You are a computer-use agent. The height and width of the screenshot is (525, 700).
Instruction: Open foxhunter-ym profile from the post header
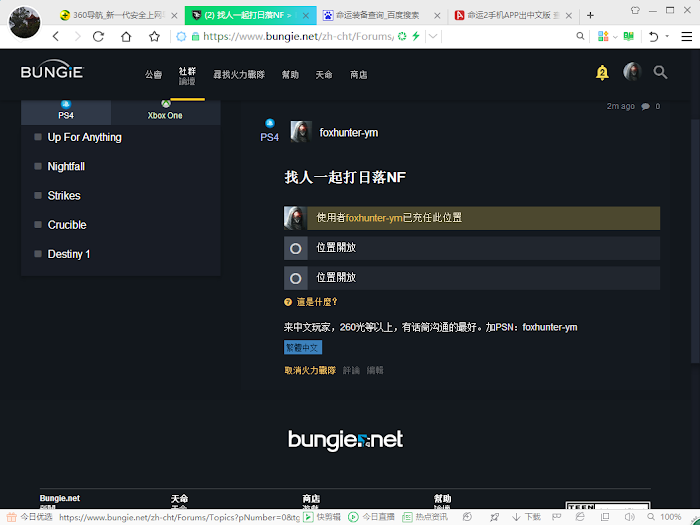point(349,133)
